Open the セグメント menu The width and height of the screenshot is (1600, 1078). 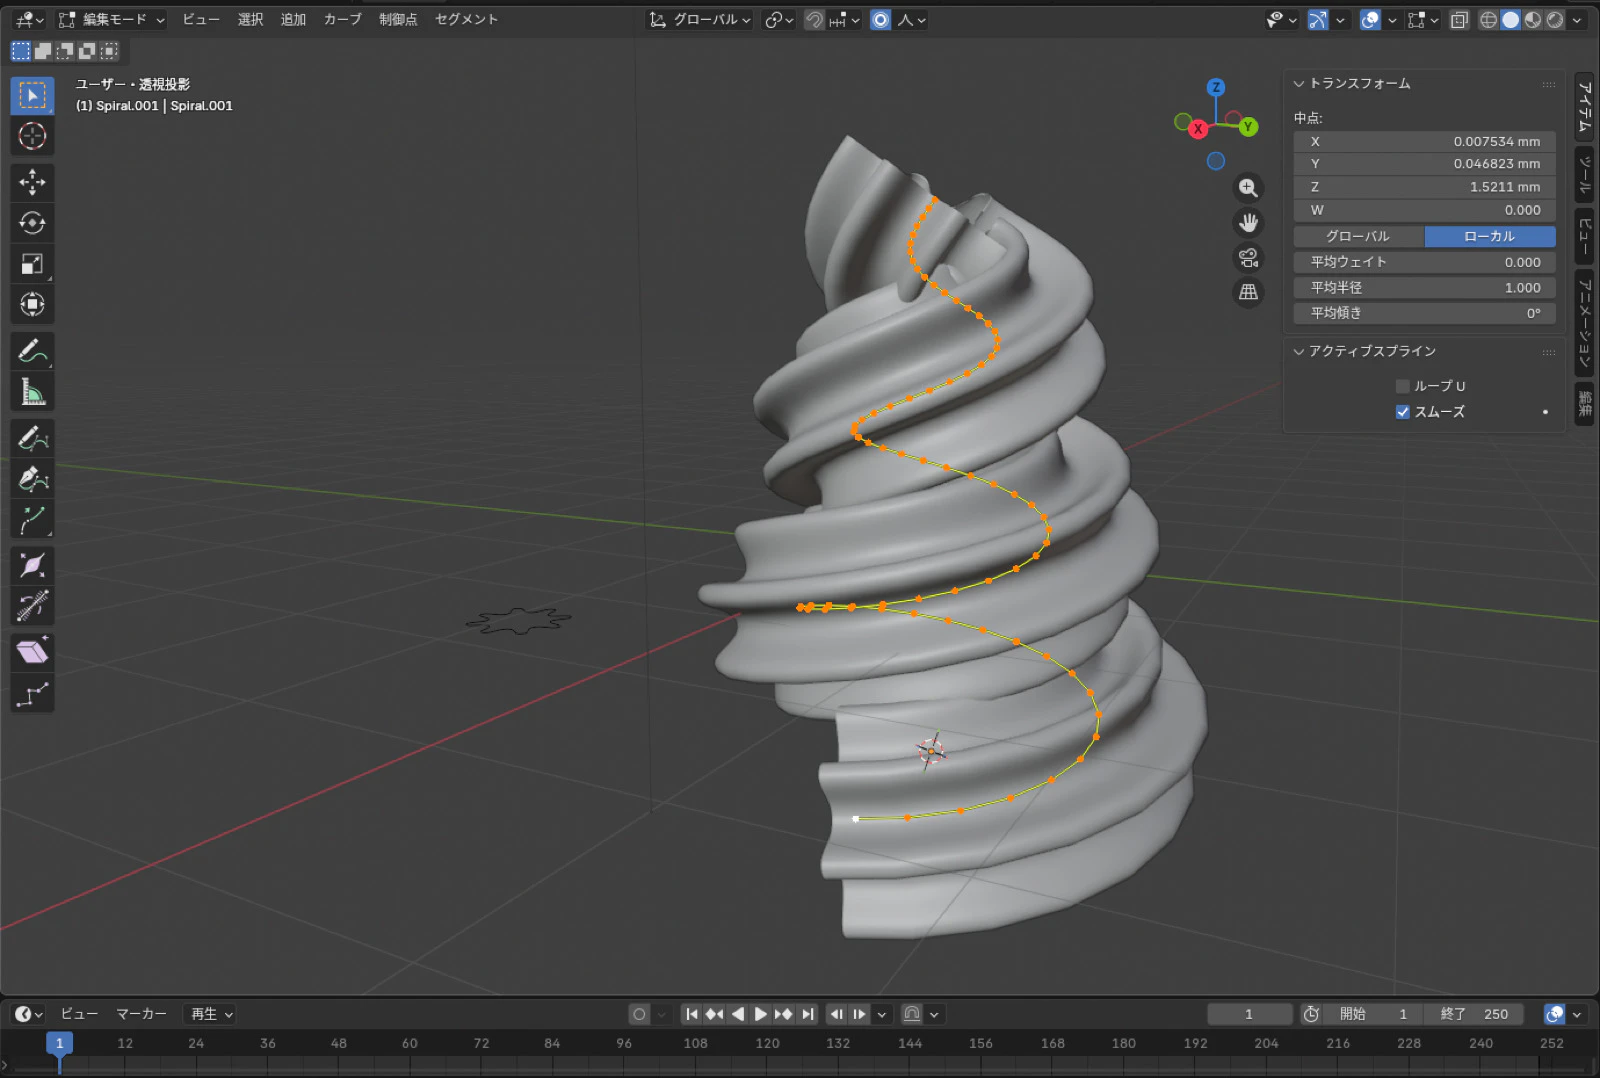click(466, 20)
